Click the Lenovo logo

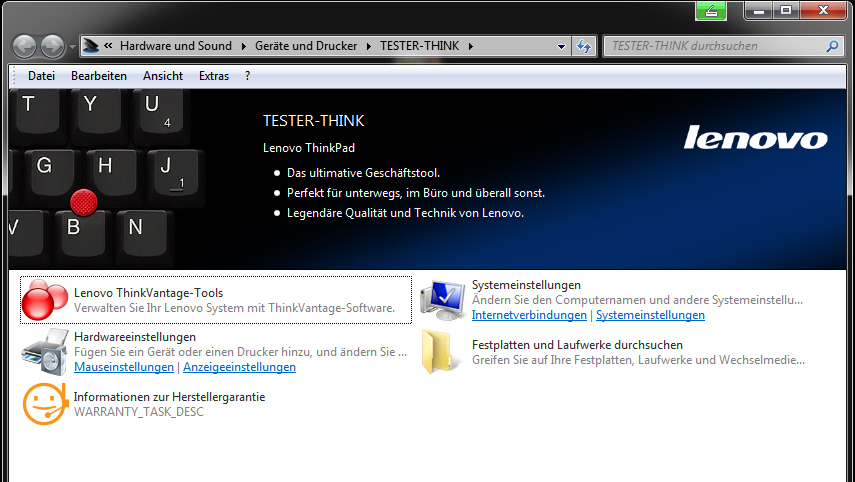click(756, 137)
